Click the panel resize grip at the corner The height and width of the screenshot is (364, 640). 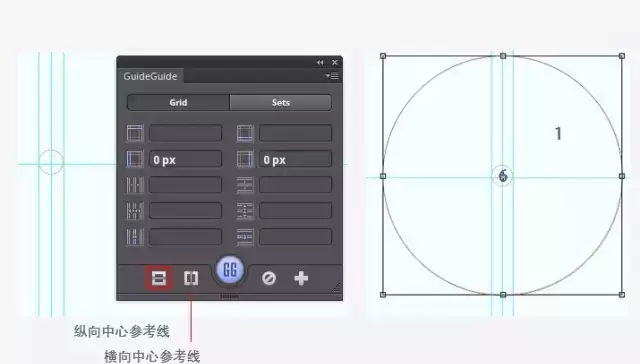pos(336,287)
